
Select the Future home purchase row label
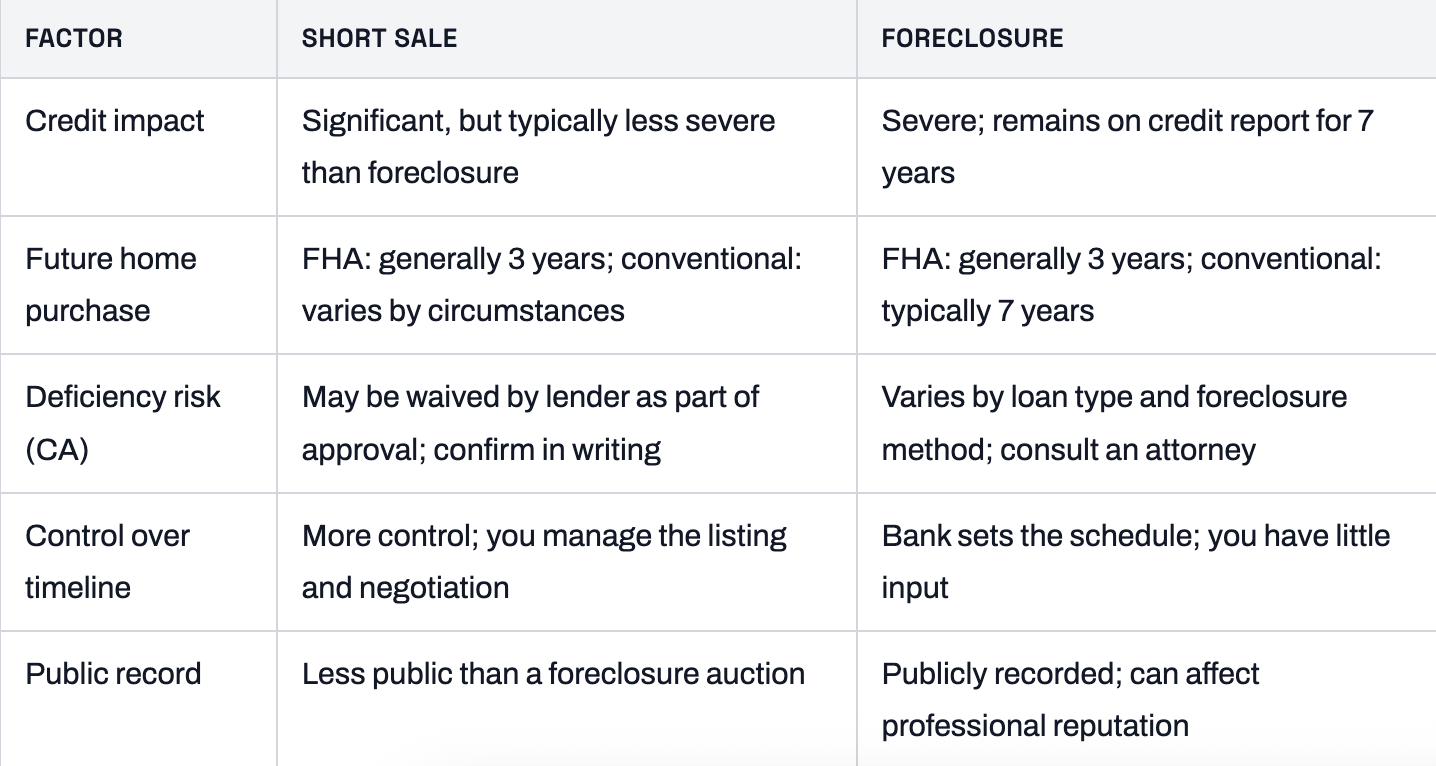[111, 285]
